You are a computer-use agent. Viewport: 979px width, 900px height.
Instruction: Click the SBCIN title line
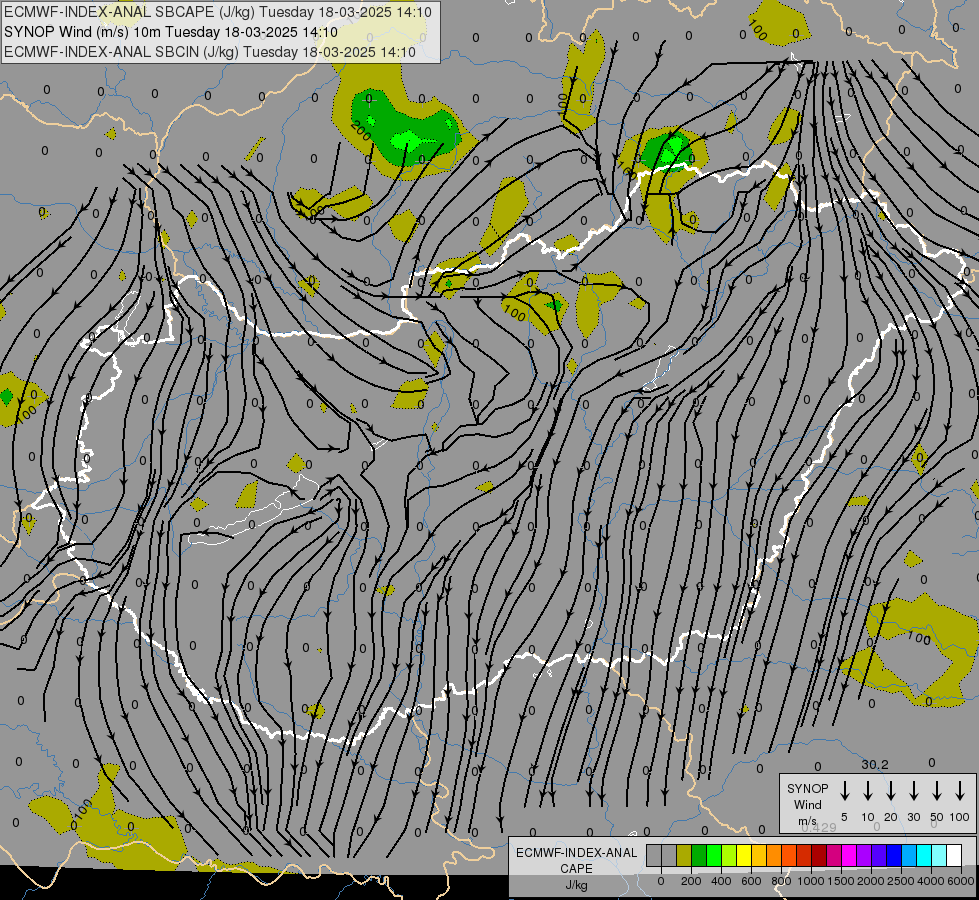point(210,52)
